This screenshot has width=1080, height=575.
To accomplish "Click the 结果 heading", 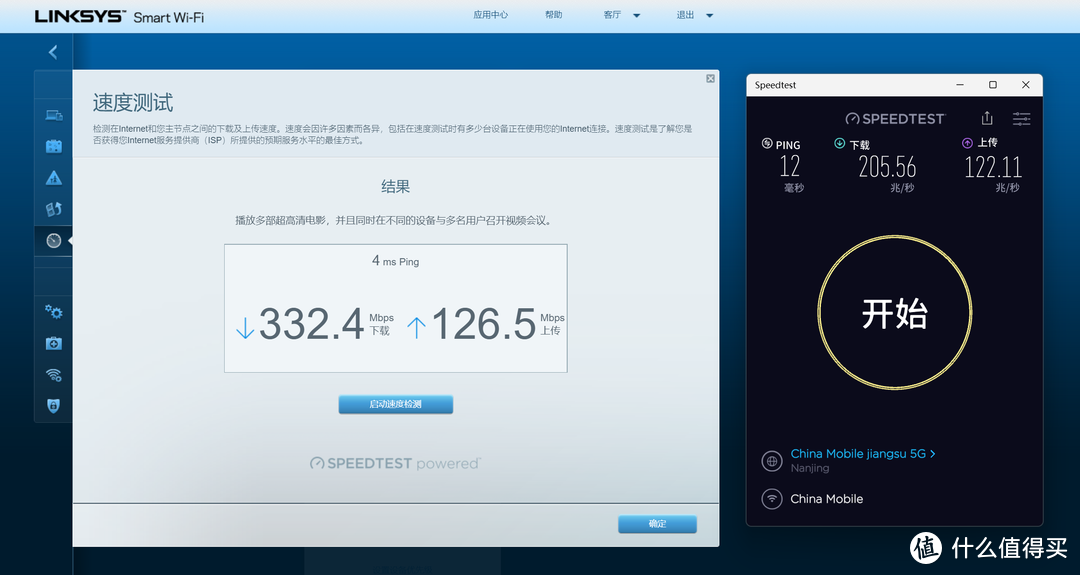I will point(395,186).
